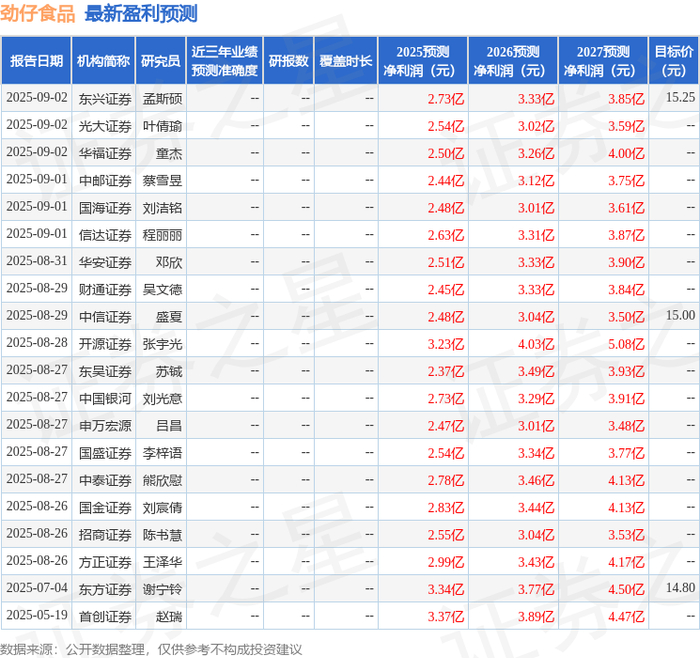Select 国海证券 institution cell

point(105,208)
